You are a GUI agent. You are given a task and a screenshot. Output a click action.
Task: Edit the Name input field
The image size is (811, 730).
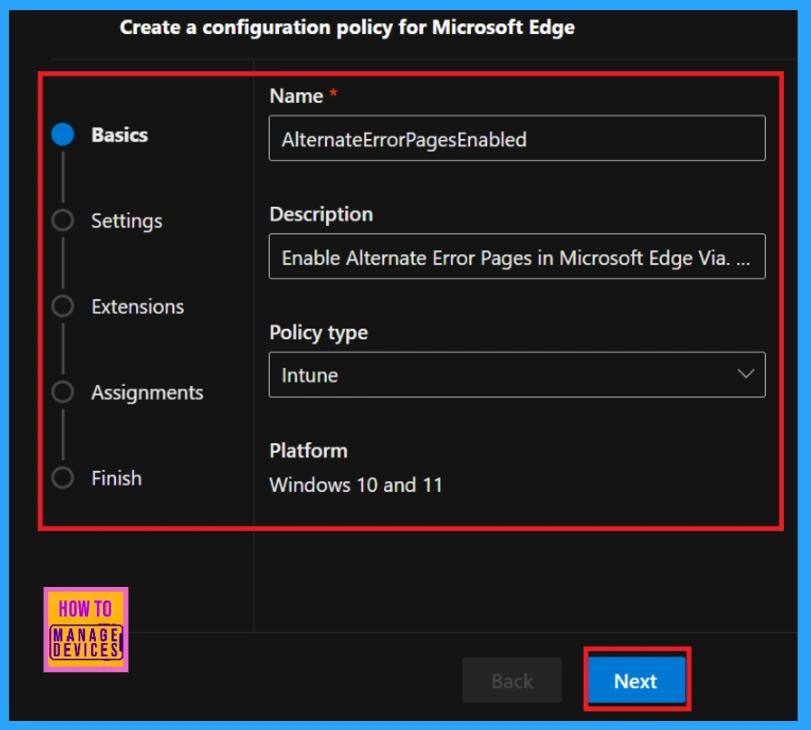[517, 138]
